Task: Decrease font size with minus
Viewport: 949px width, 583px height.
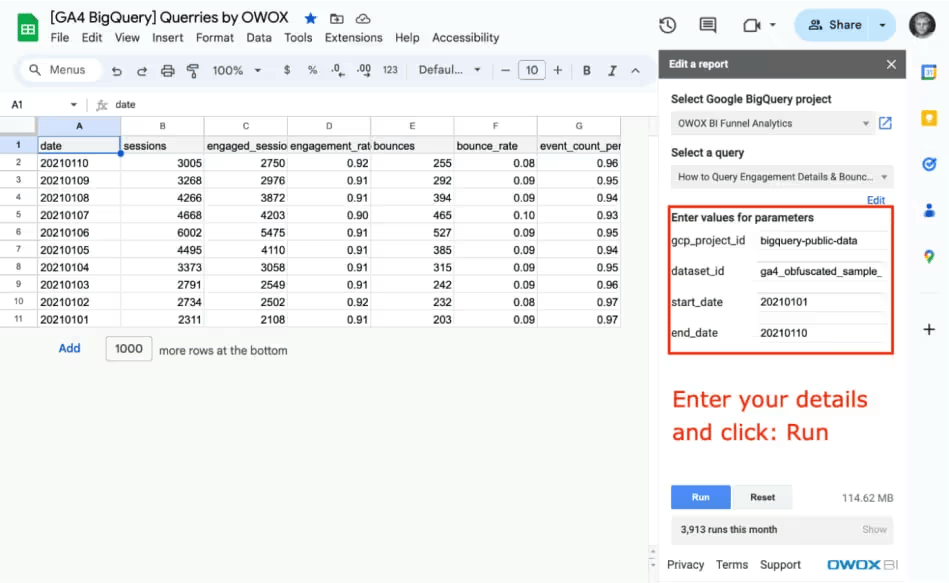Action: coord(505,70)
